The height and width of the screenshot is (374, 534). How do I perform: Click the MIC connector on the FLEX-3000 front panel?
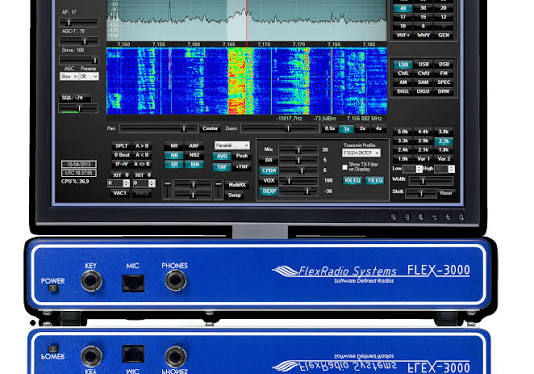pos(133,283)
